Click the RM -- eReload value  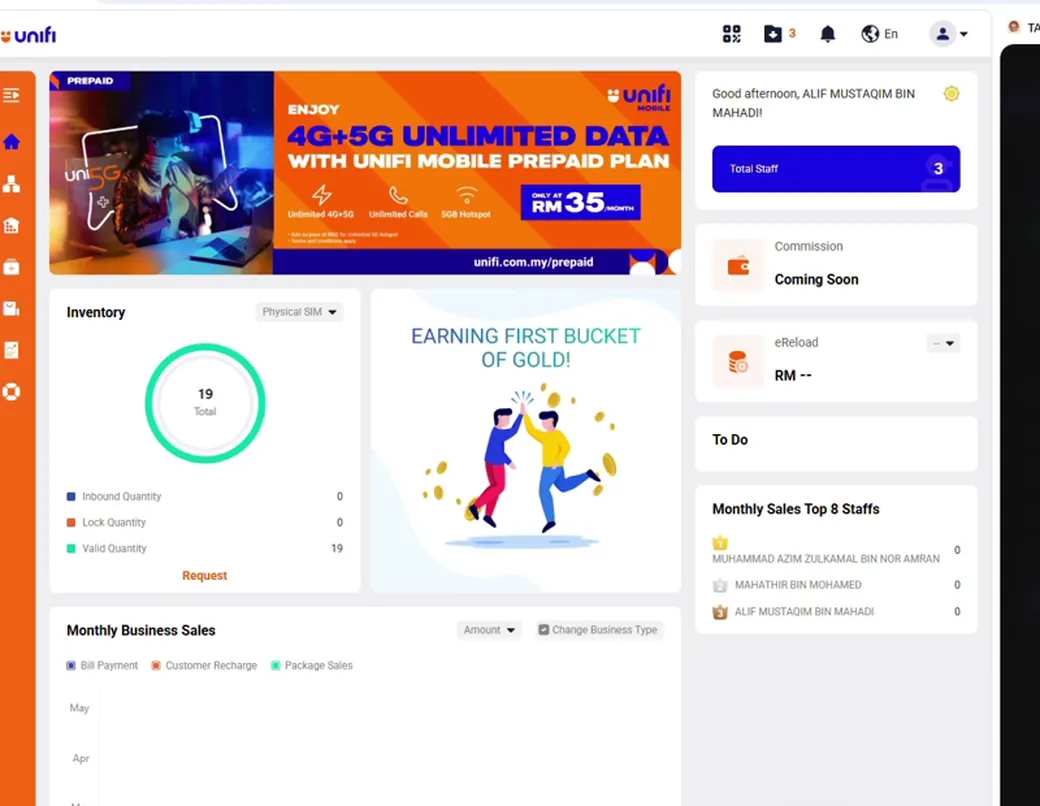pyautogui.click(x=793, y=375)
